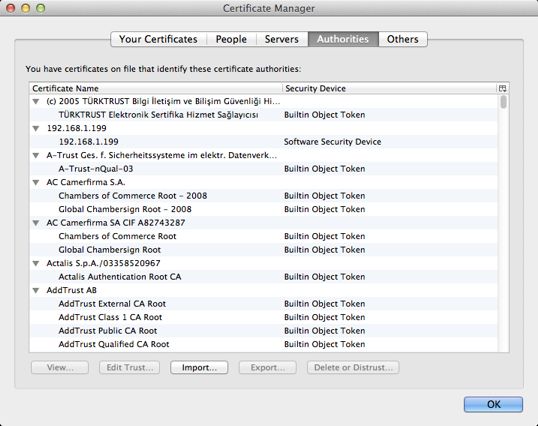Collapse the 192.168.1.199 parent group
Screen dimensions: 538x426
click(x=36, y=129)
